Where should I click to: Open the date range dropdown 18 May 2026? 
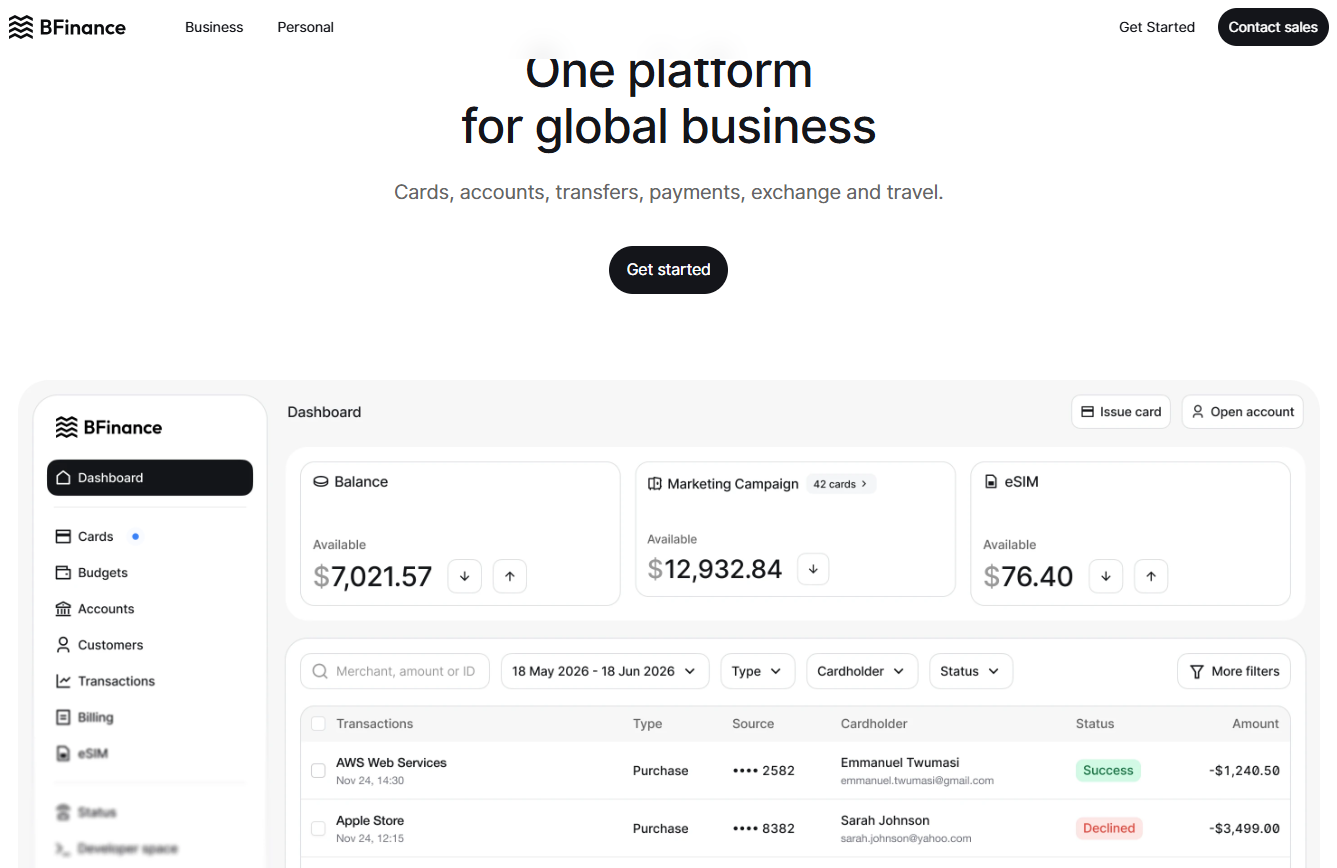coord(605,671)
